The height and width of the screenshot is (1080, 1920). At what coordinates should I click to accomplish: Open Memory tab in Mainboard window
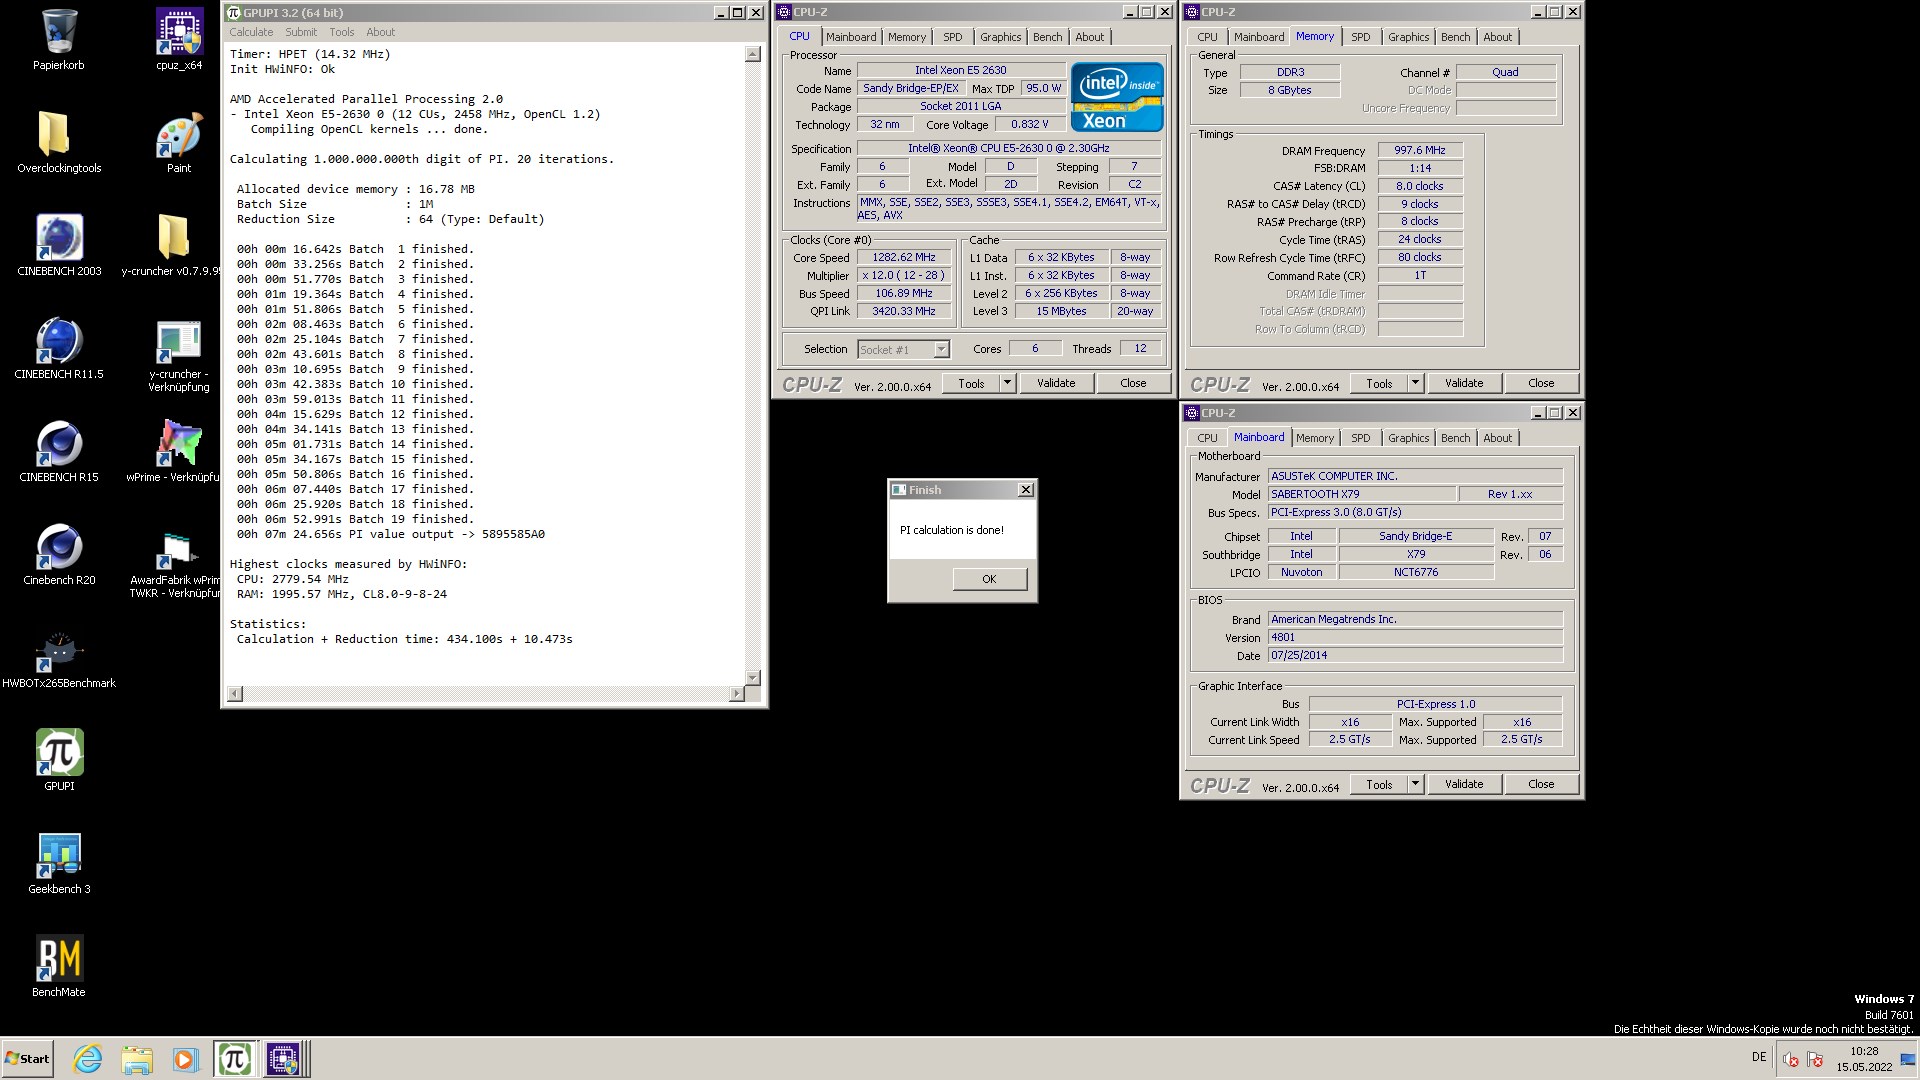coord(1314,438)
